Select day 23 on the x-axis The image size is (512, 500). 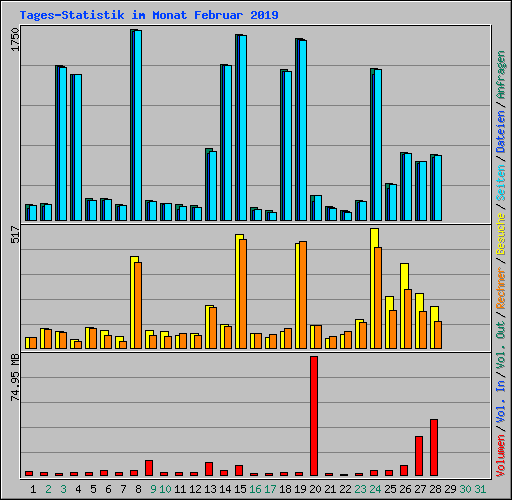tap(360, 489)
